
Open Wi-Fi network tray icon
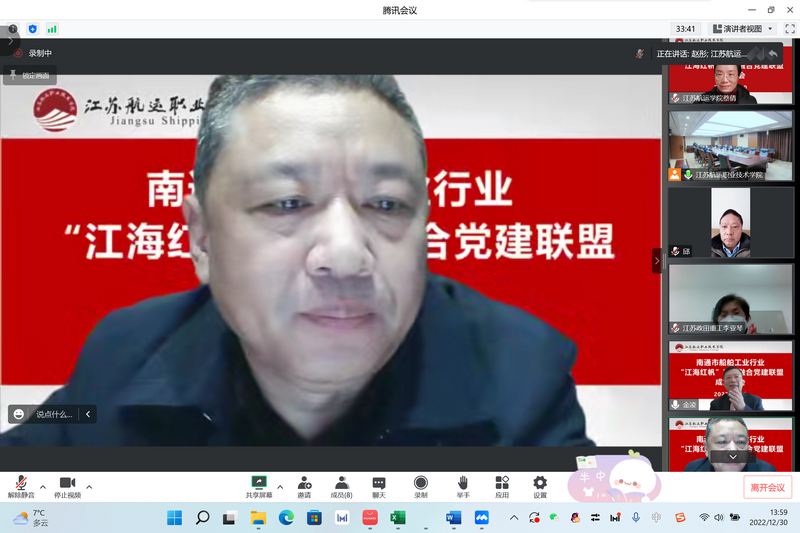pos(704,518)
